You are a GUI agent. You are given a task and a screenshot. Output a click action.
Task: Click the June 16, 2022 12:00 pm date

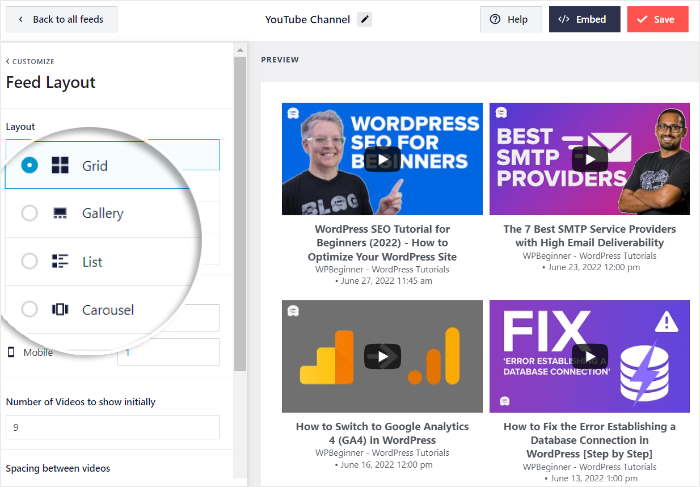click(x=384, y=465)
